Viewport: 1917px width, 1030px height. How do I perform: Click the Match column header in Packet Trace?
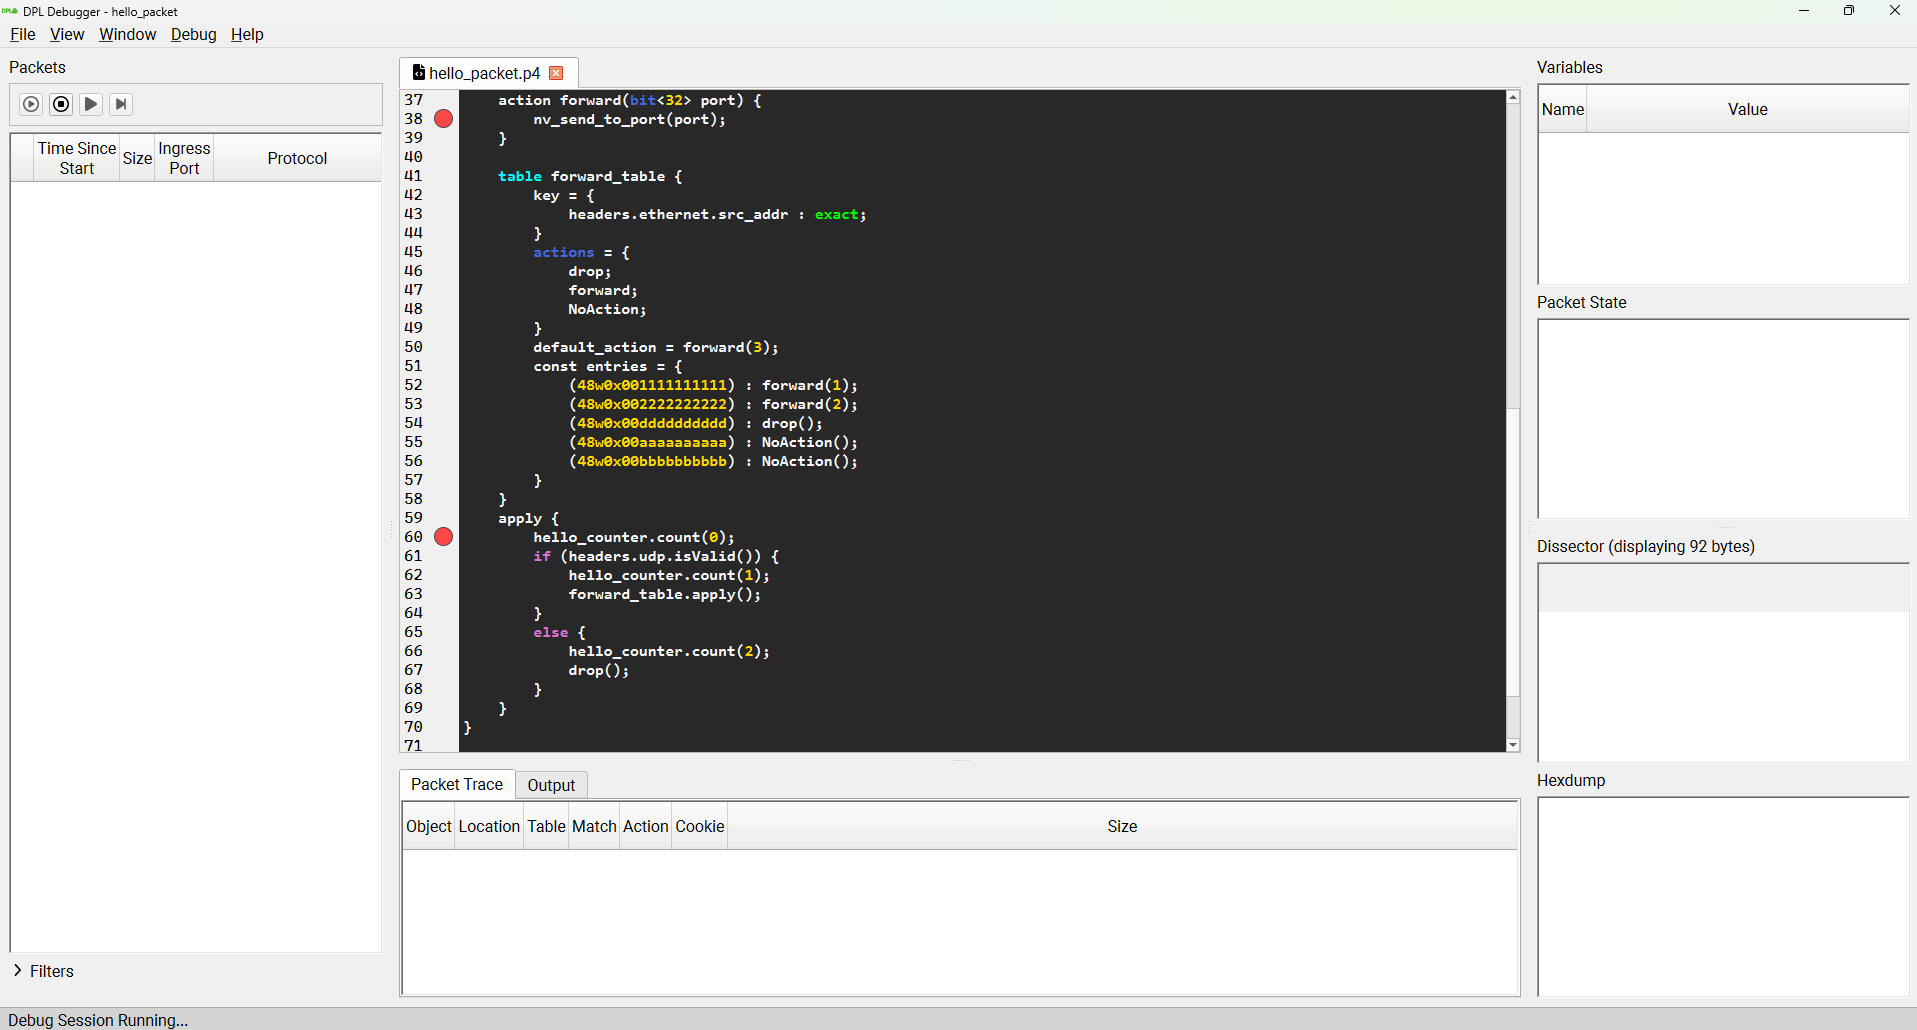point(594,826)
